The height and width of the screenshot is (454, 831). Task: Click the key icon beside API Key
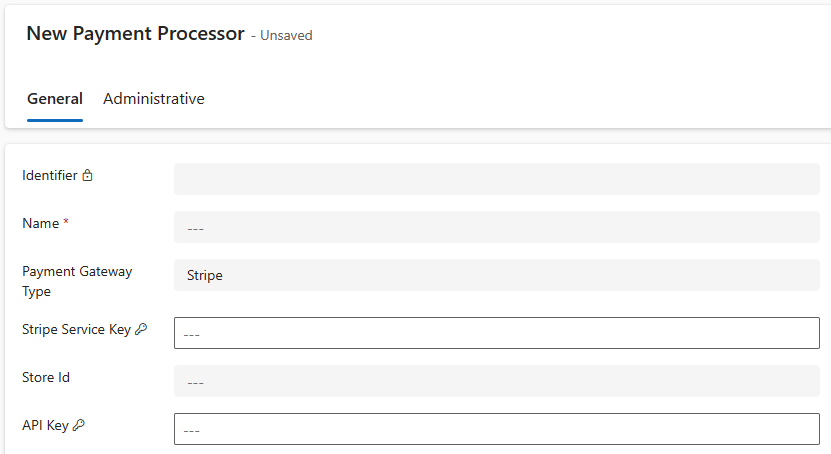pos(79,425)
